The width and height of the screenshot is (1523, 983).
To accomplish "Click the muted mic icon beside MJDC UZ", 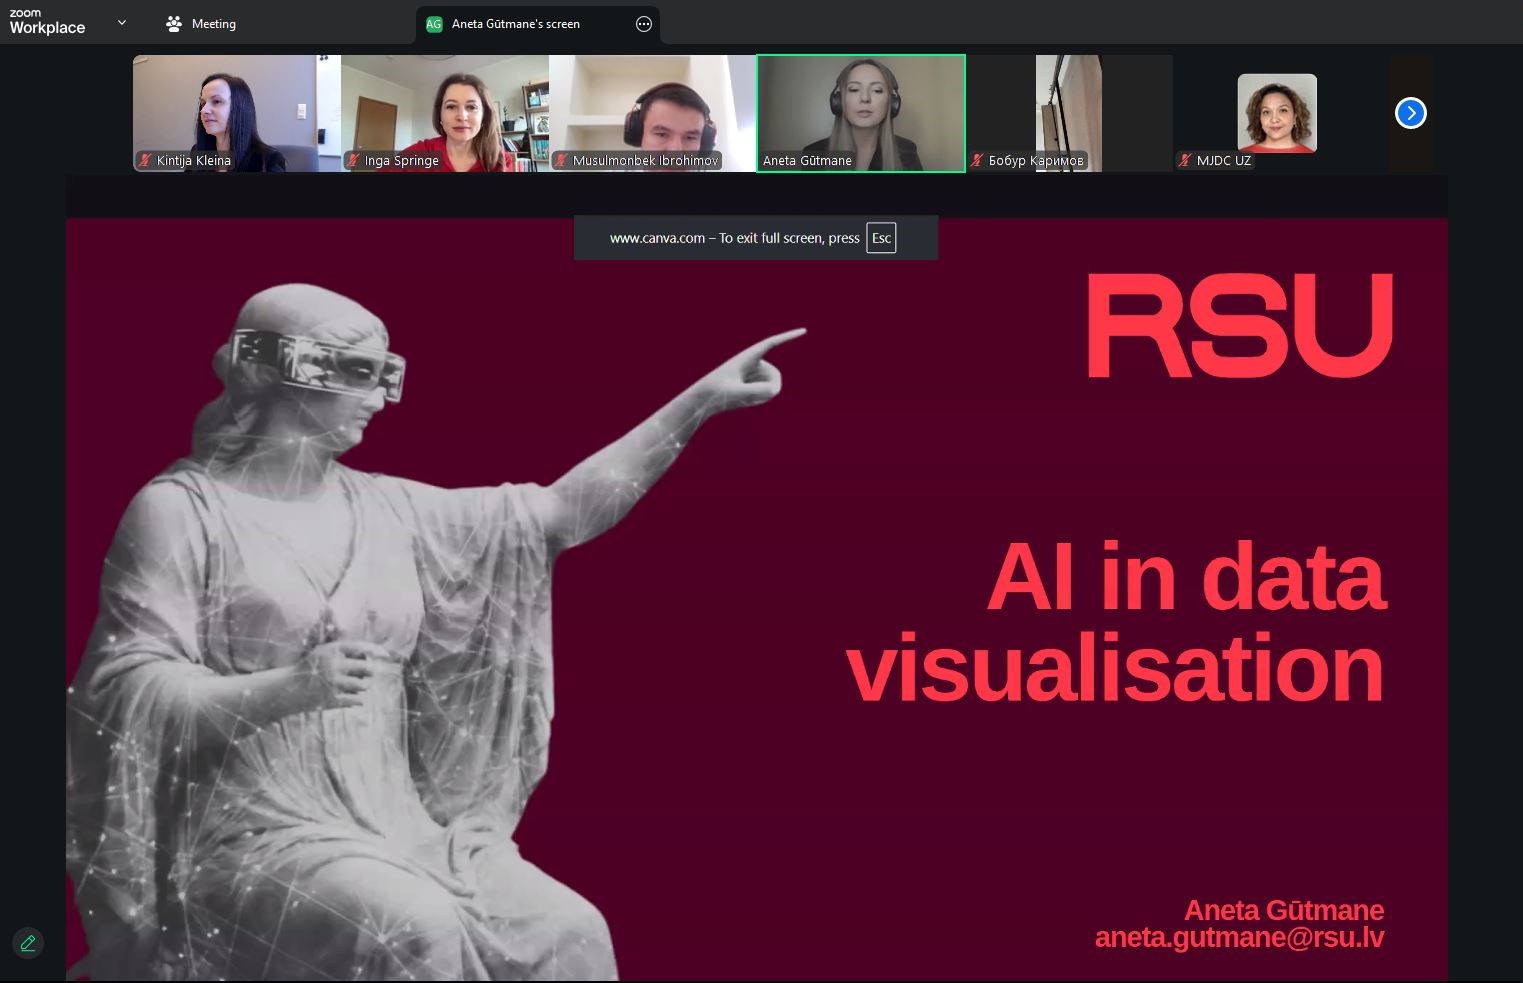I will tap(1185, 160).
